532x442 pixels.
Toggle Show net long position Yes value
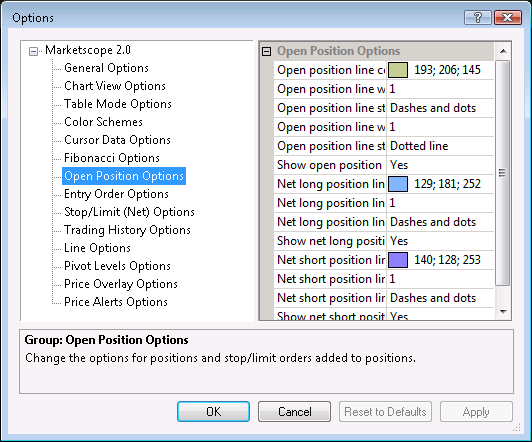[x=440, y=241]
